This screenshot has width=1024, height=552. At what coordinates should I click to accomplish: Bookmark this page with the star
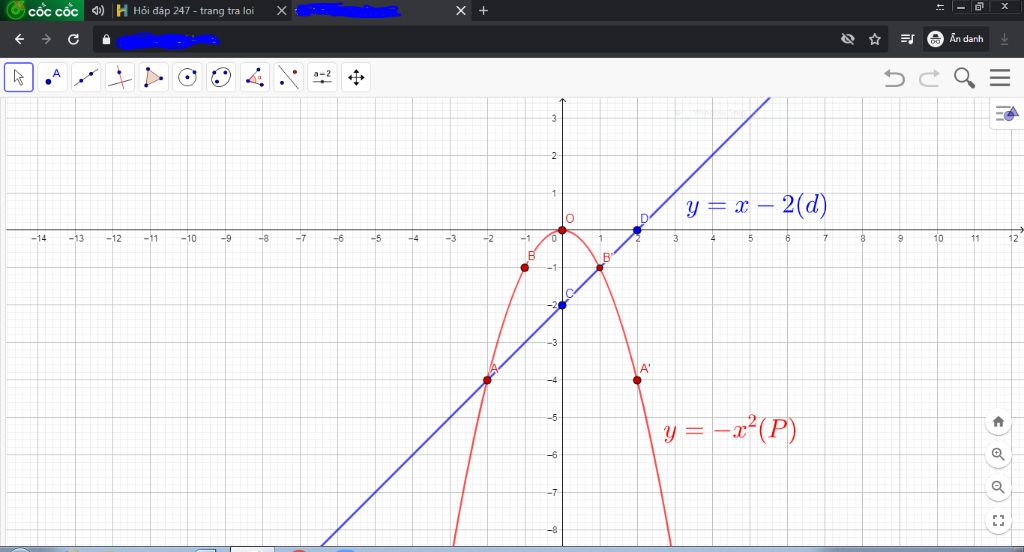click(875, 39)
